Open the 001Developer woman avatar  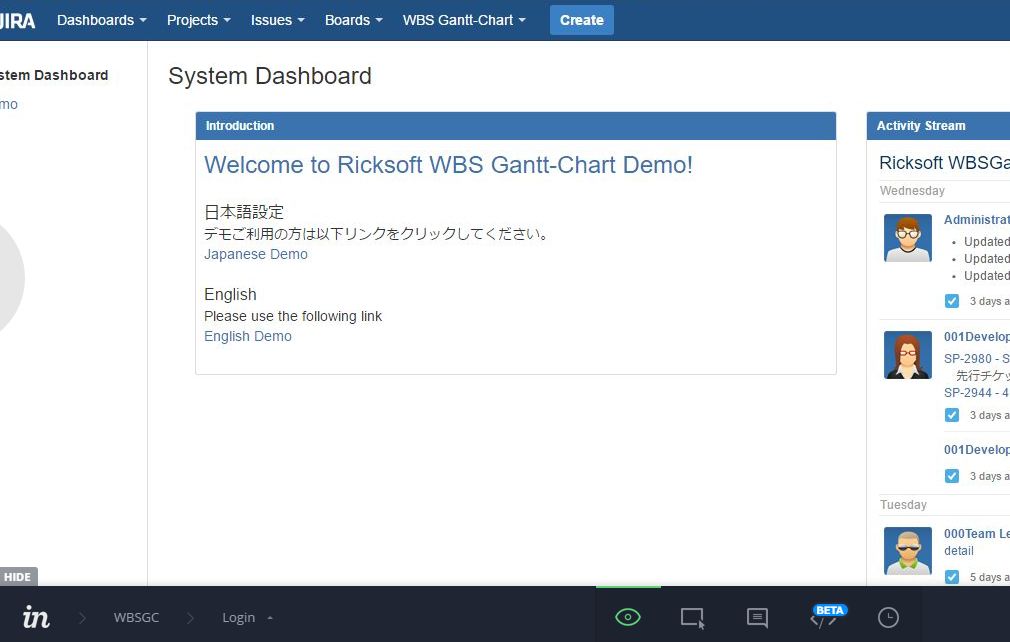pos(908,355)
